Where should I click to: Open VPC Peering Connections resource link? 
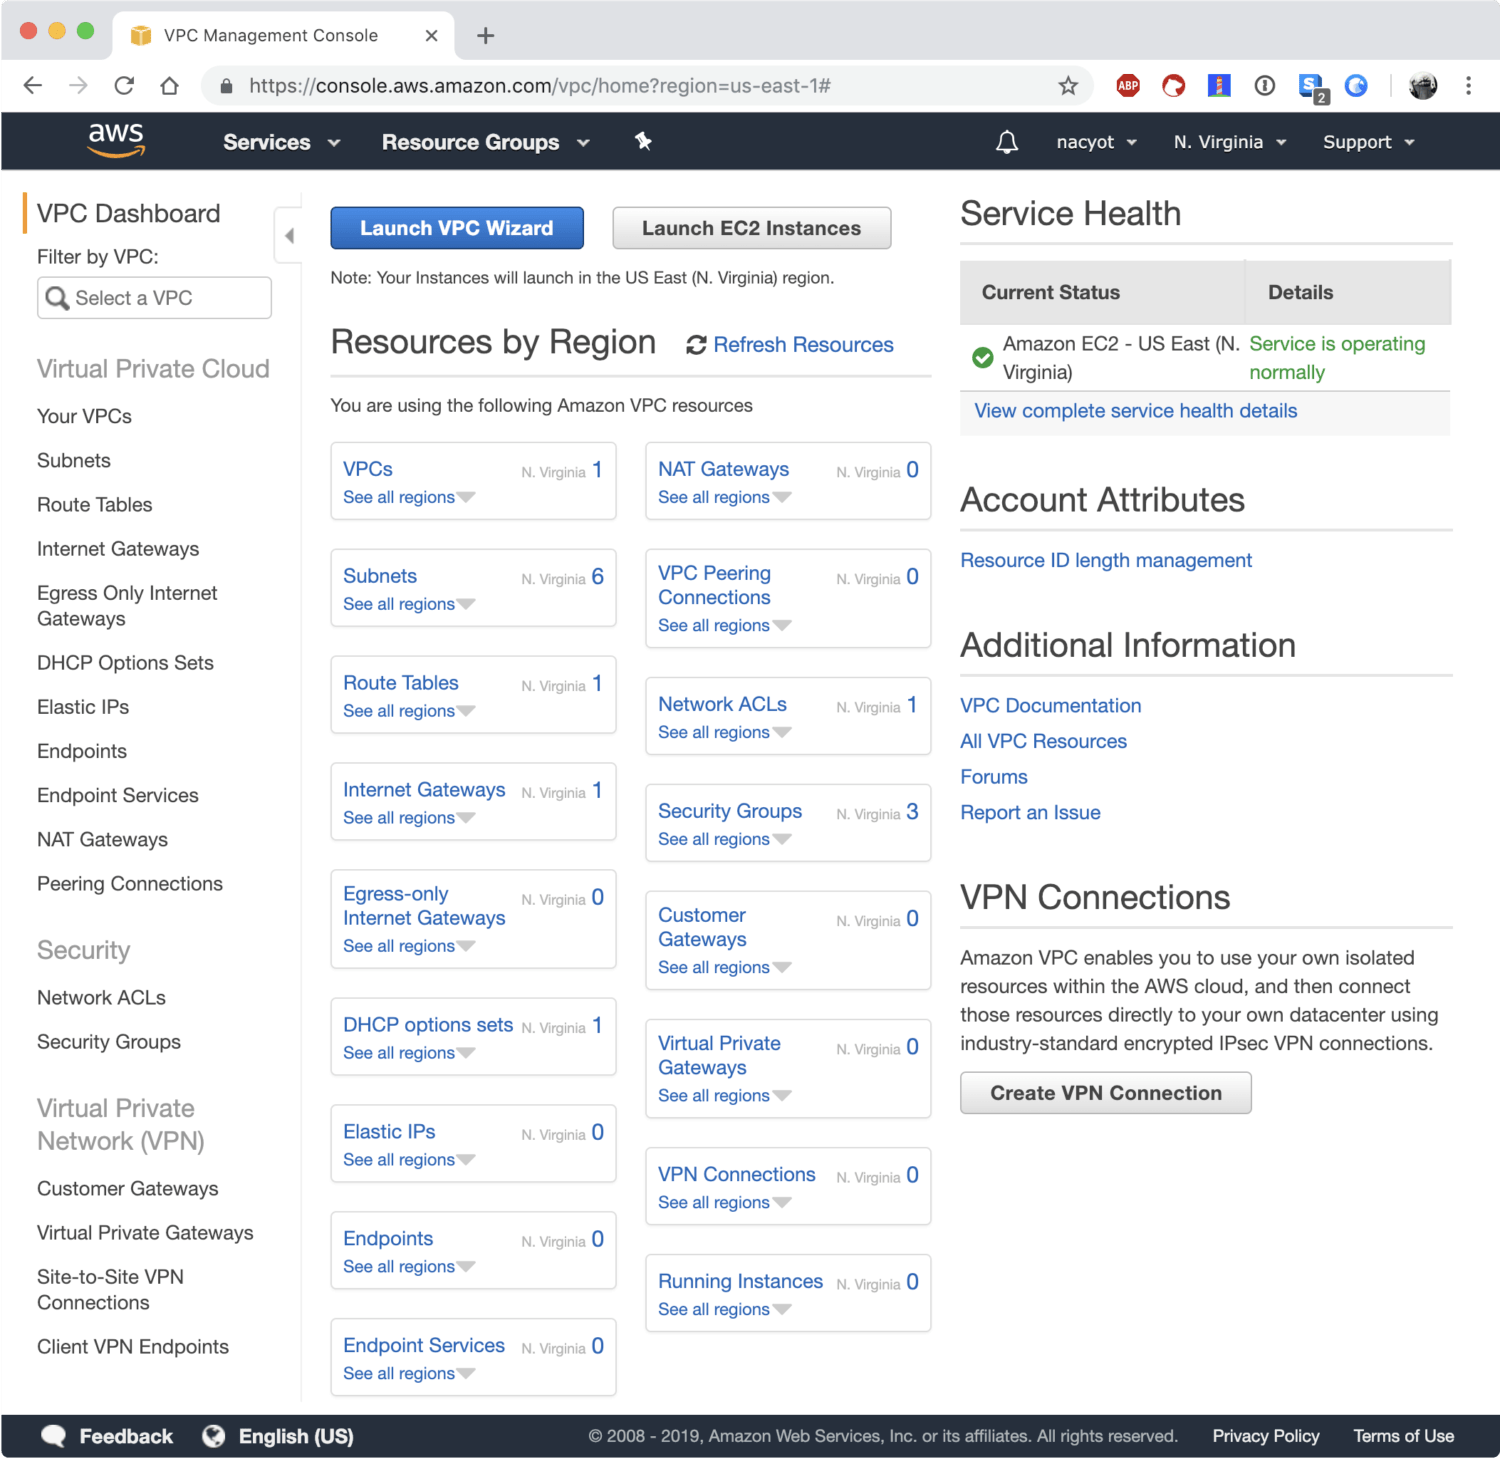[x=714, y=585]
